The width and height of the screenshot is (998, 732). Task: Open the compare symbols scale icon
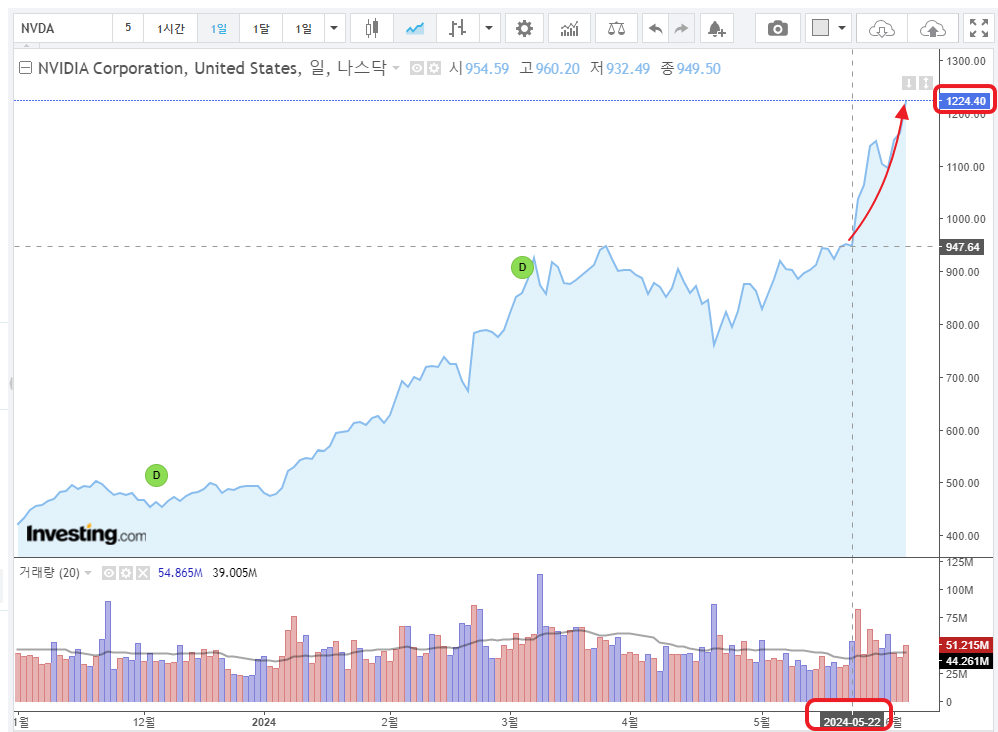[x=616, y=28]
